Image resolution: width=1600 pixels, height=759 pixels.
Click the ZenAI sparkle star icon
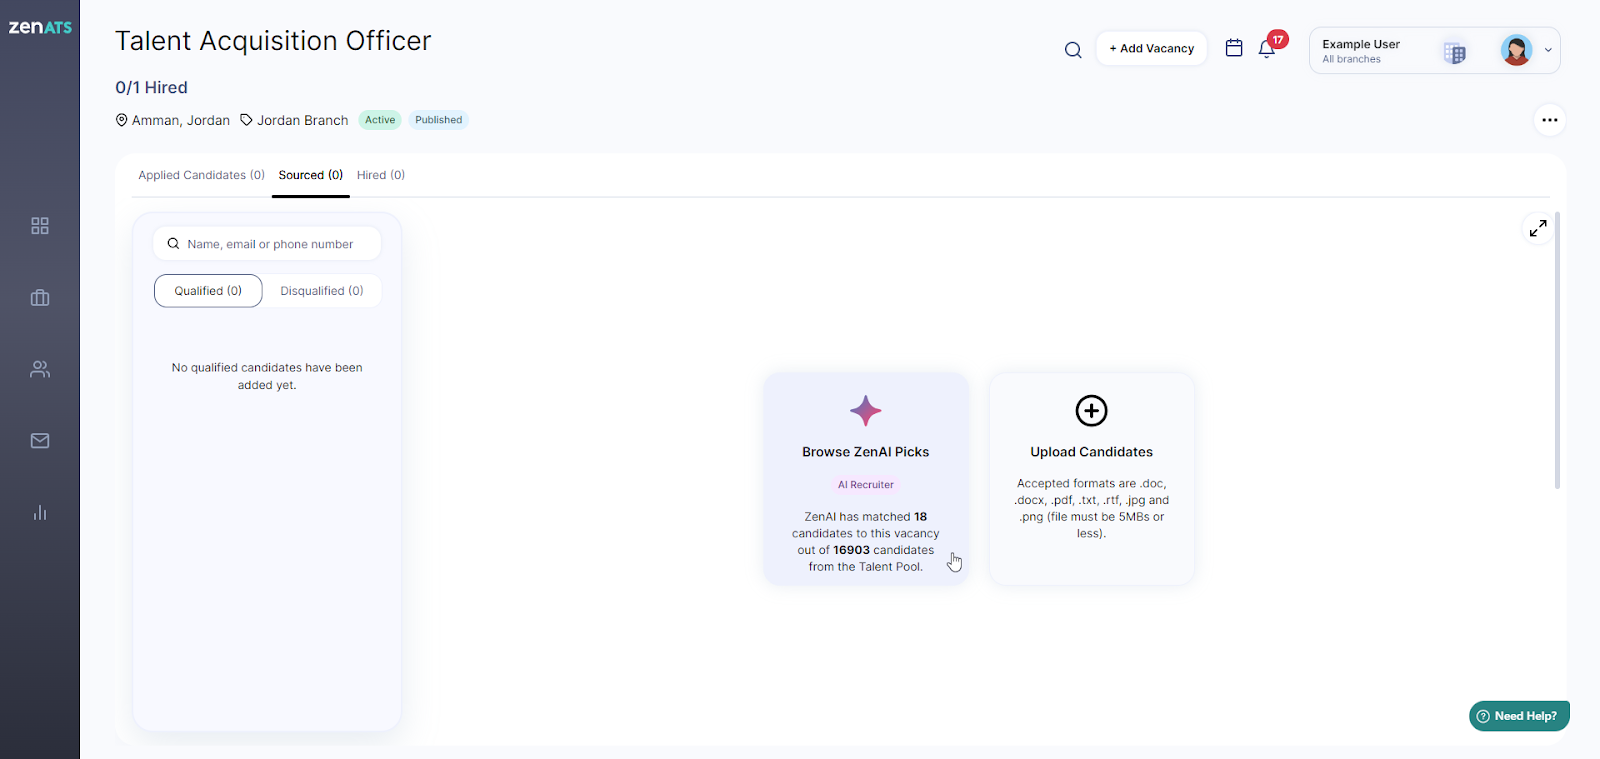866,410
